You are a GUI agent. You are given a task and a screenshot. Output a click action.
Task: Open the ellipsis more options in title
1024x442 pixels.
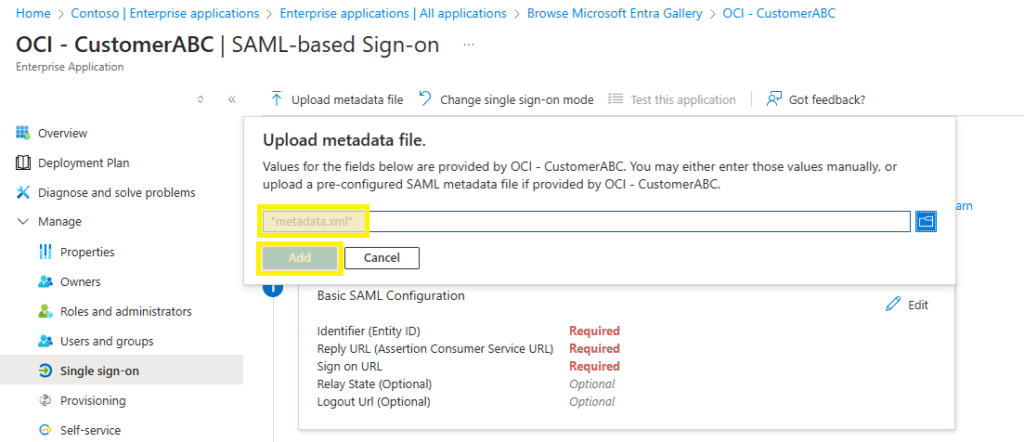pyautogui.click(x=468, y=44)
